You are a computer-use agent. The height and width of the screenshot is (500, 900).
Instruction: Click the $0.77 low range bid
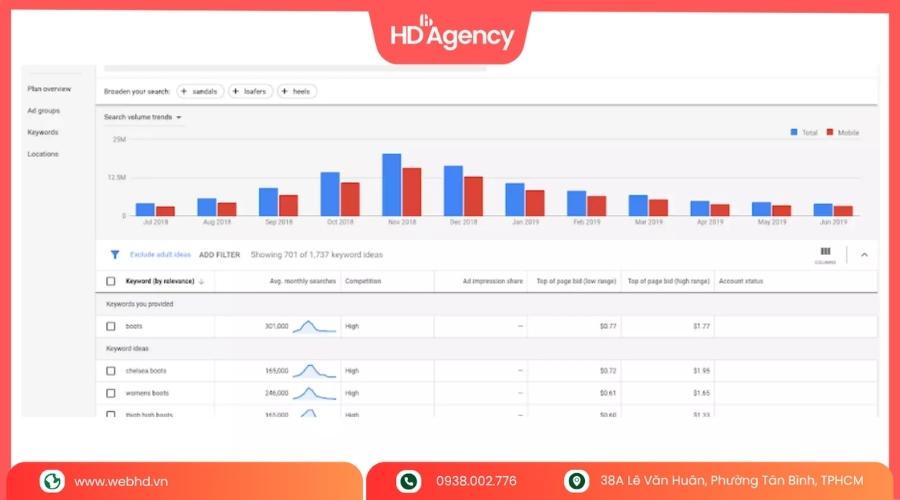point(608,326)
